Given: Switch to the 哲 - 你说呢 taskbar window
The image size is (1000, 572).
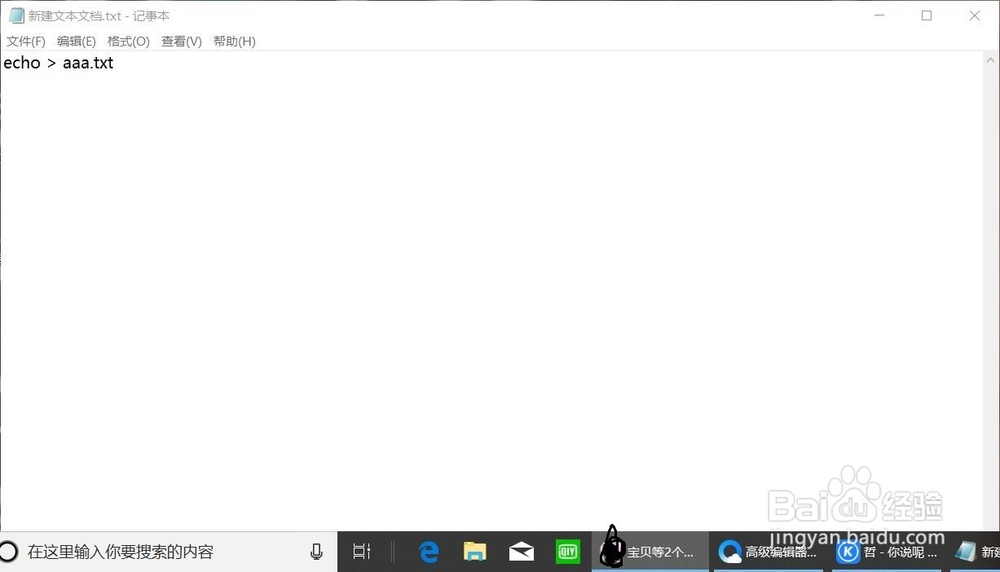Looking at the screenshot, I should 888,552.
